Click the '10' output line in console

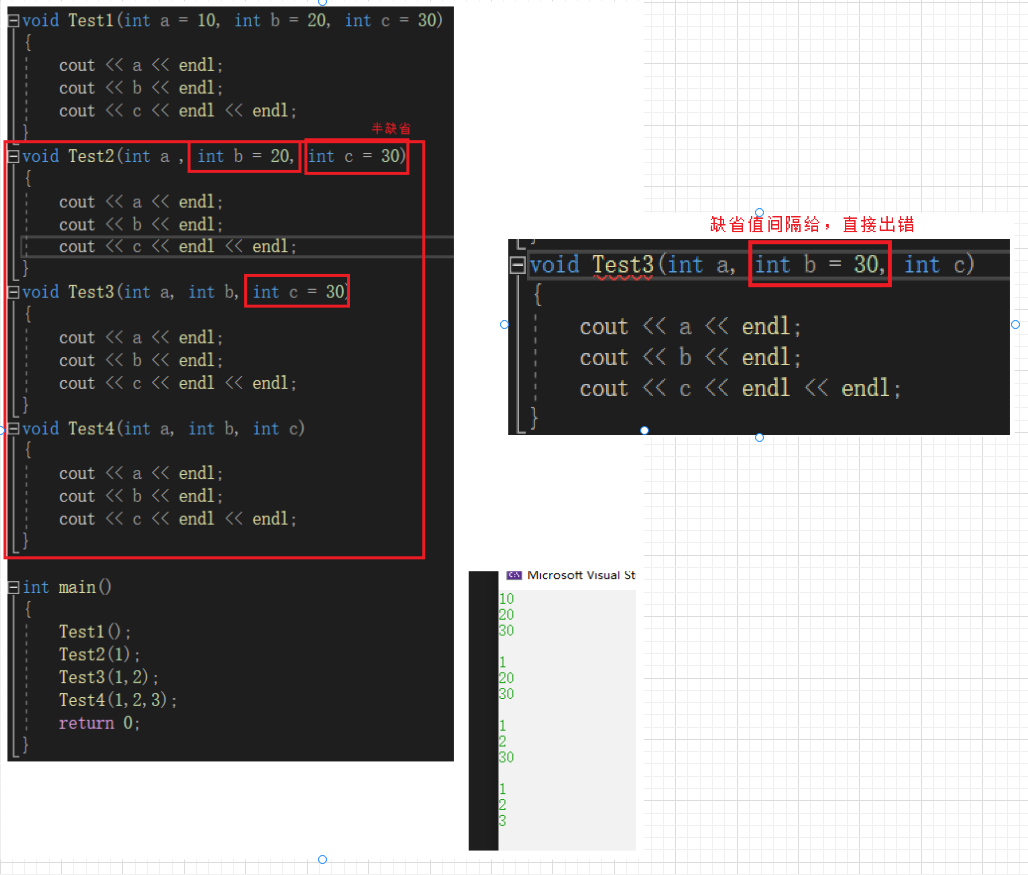pyautogui.click(x=507, y=598)
